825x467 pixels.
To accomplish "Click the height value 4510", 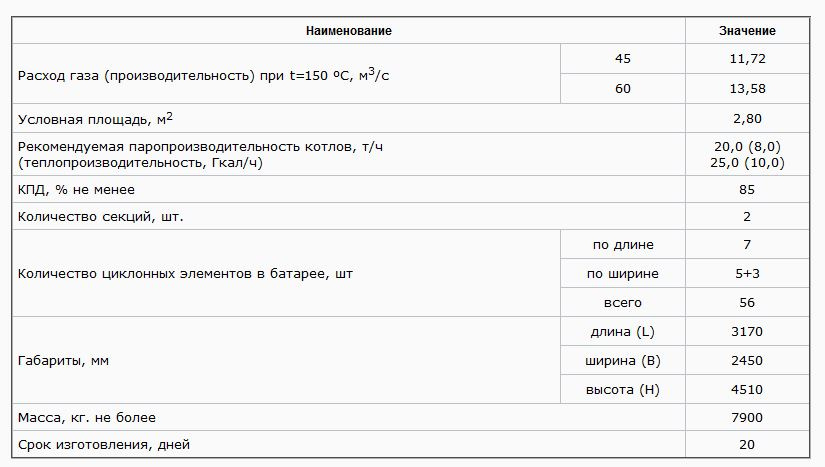I will (x=747, y=390).
